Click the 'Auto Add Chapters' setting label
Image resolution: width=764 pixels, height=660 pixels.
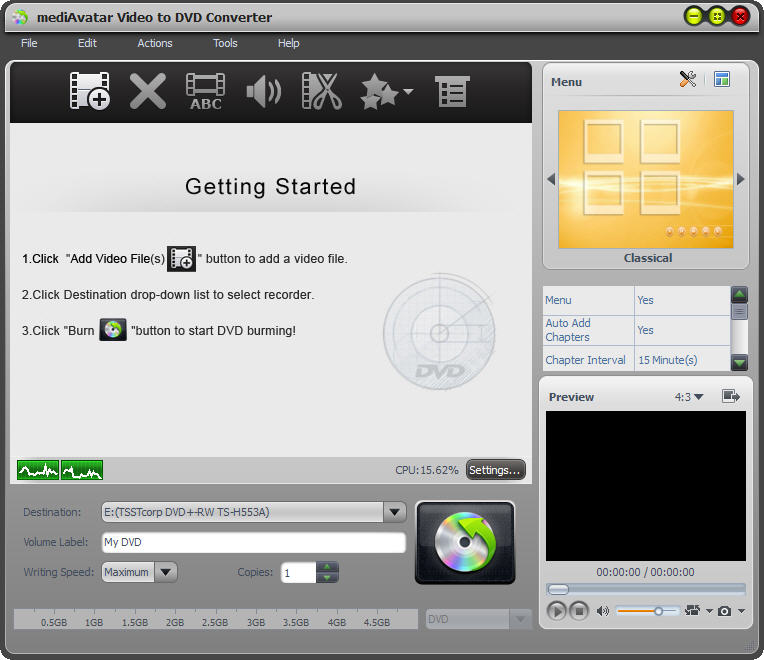[568, 330]
